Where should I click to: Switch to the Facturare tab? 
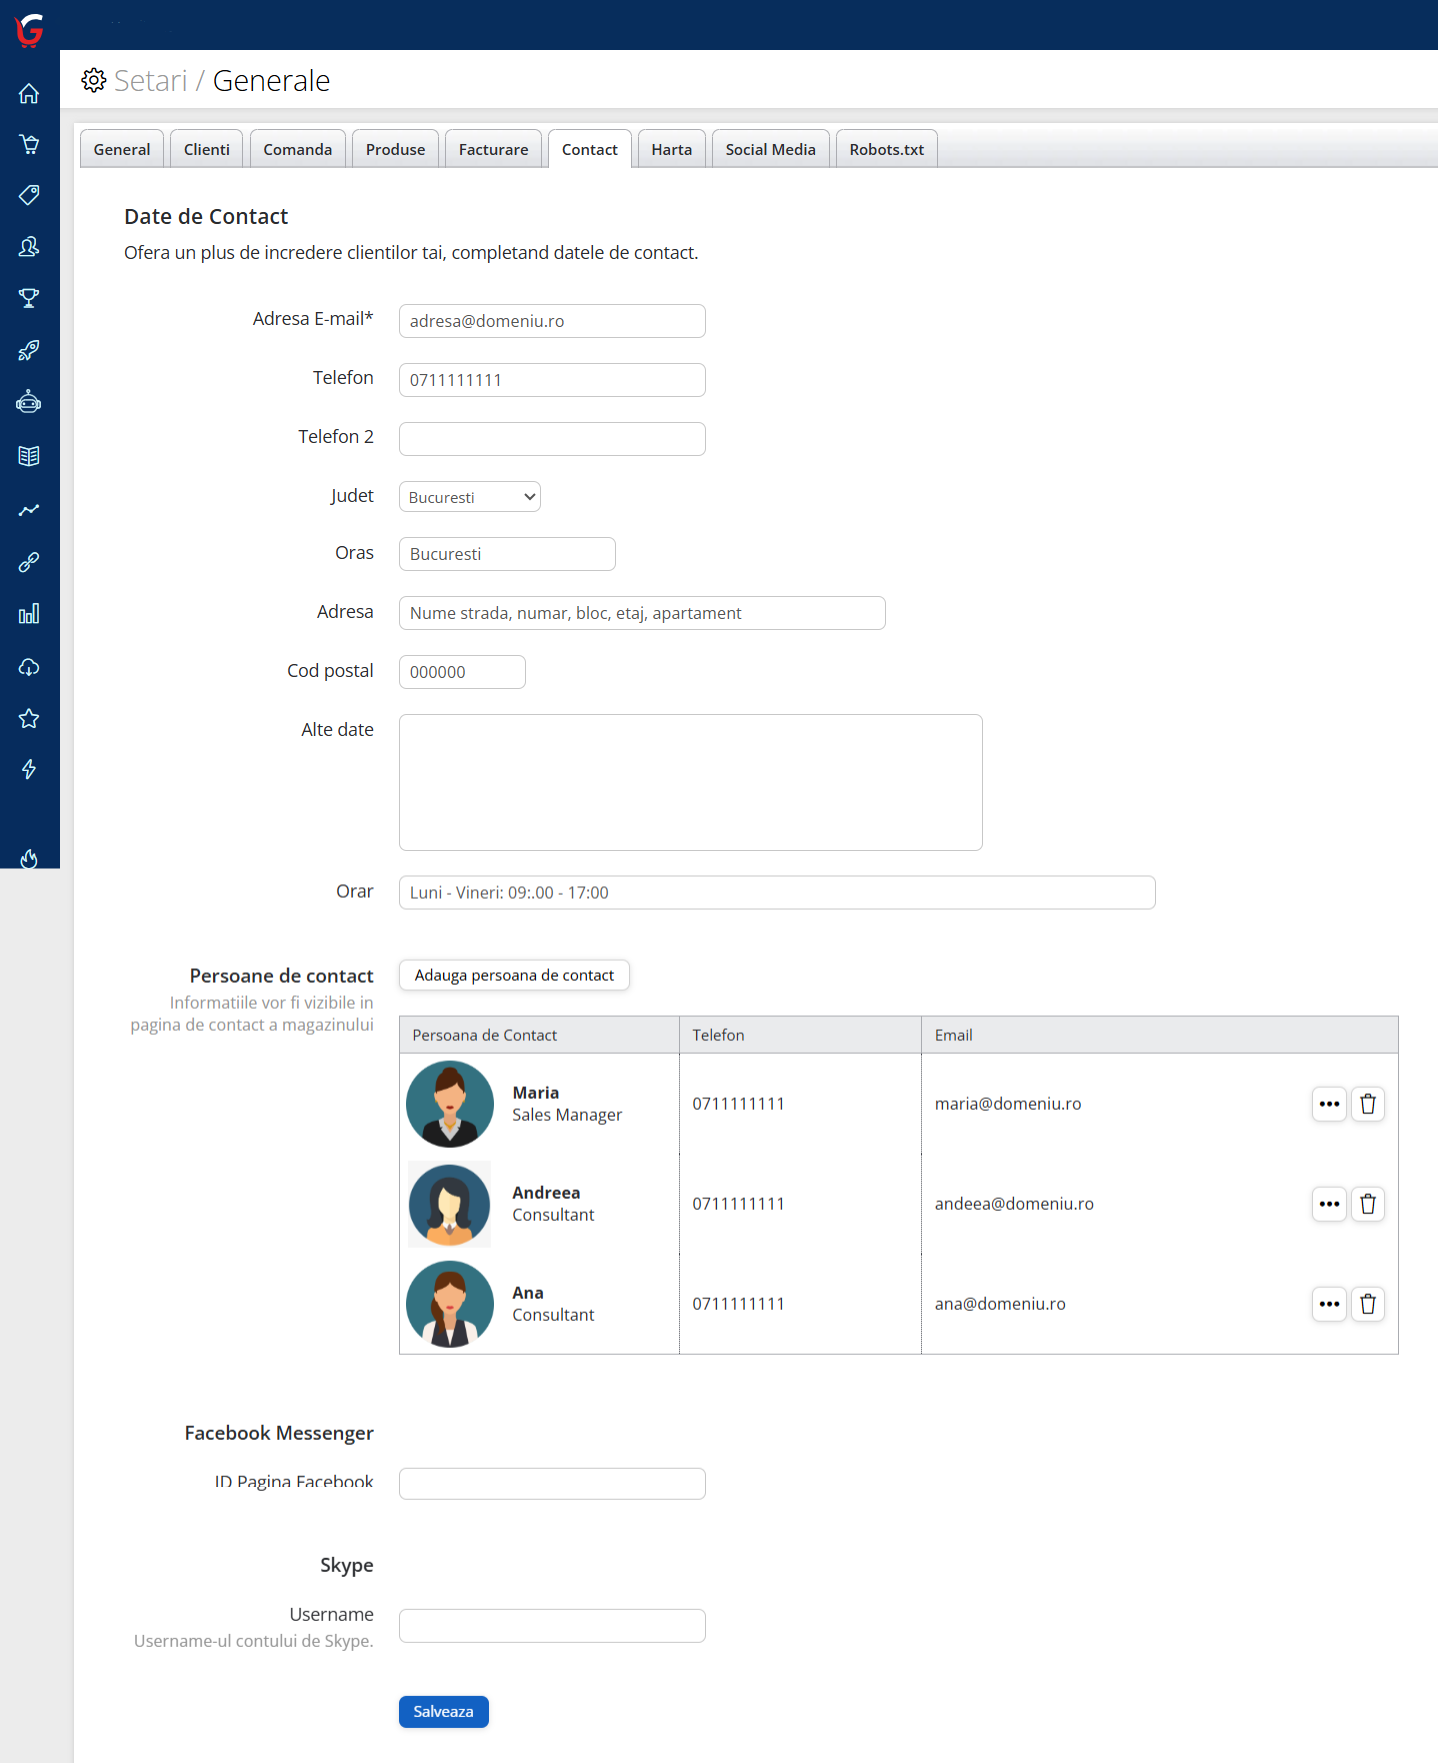point(493,149)
